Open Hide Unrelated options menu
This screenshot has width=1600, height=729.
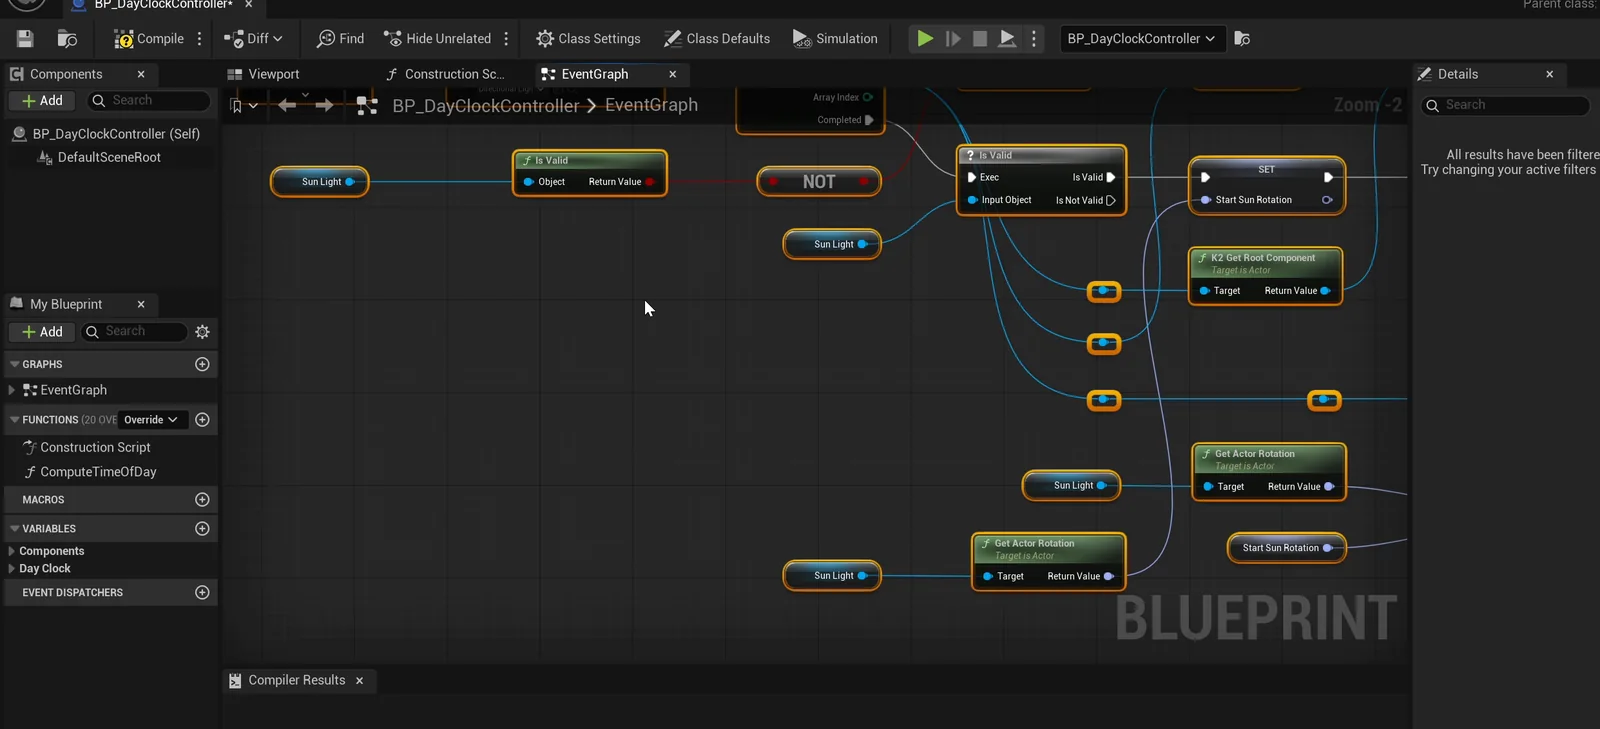506,39
